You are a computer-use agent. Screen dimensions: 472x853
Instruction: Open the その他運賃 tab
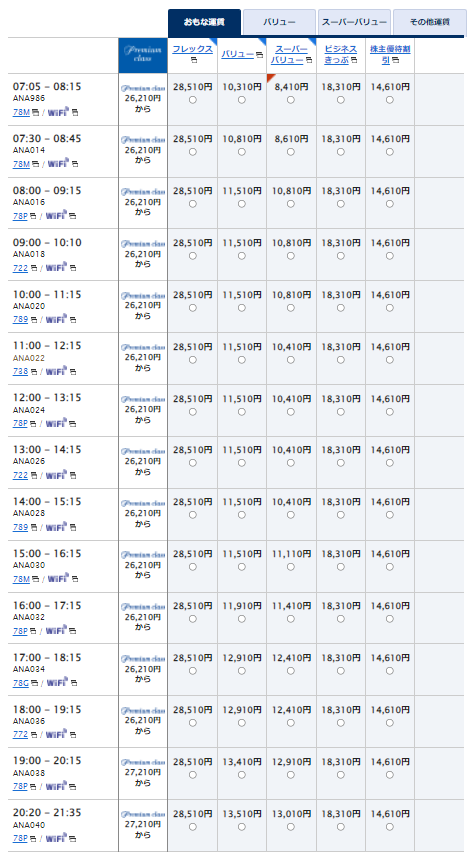(430, 22)
